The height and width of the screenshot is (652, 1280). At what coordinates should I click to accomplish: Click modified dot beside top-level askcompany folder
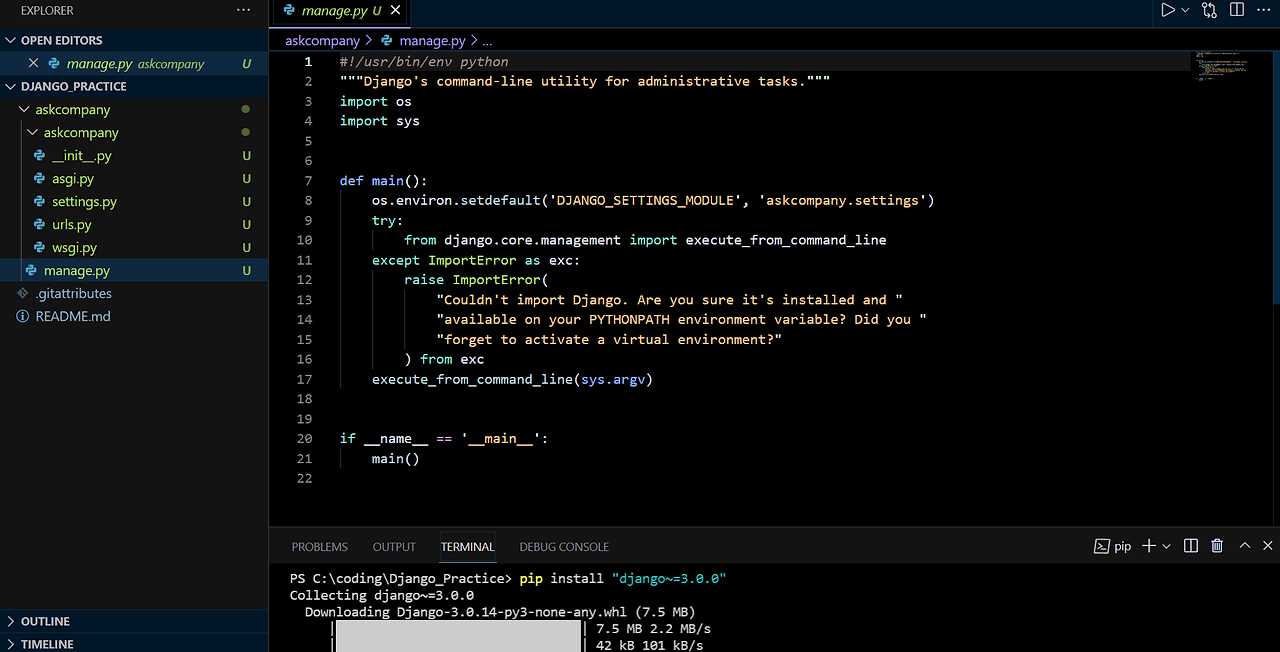tap(246, 109)
